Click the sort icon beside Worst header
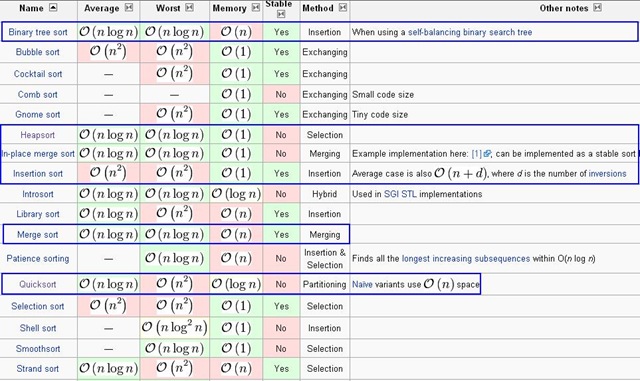 (x=189, y=7)
